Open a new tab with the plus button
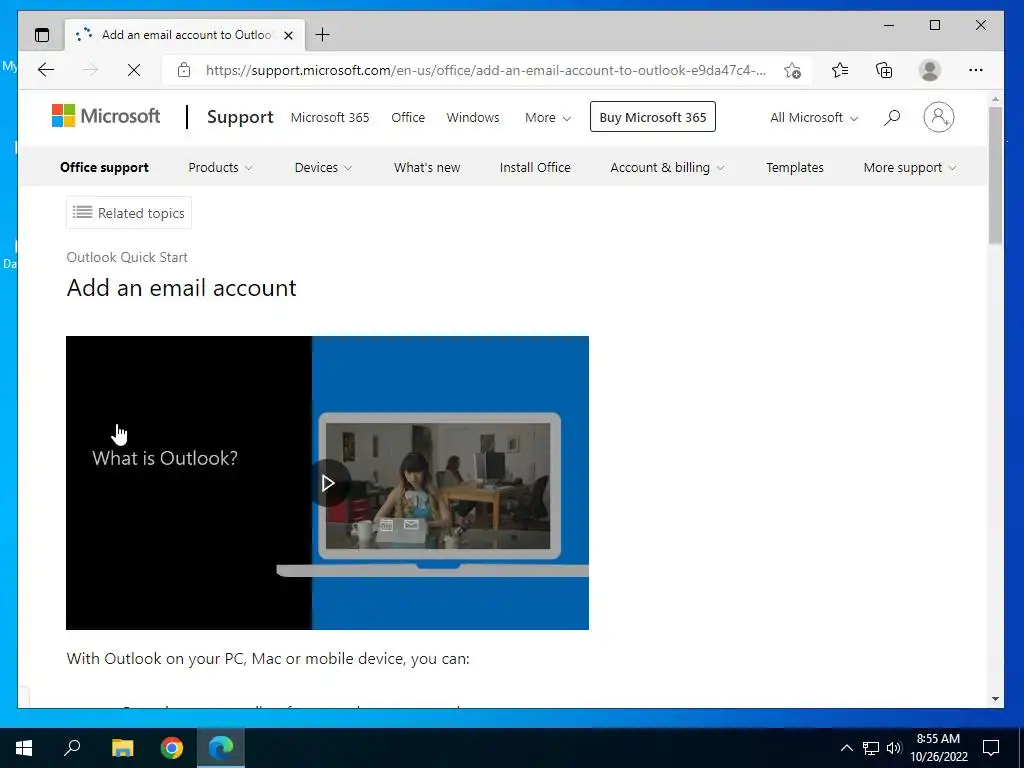The height and width of the screenshot is (768, 1024). [x=322, y=35]
